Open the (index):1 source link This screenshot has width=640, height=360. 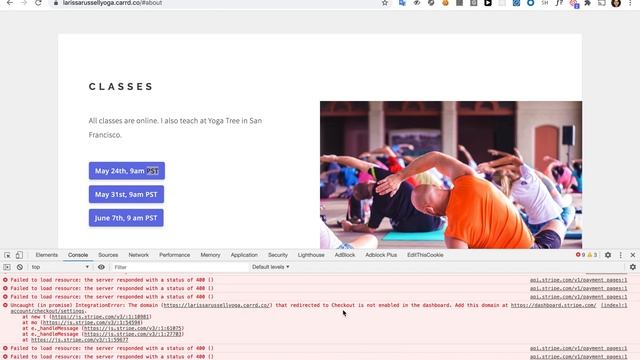(614, 305)
